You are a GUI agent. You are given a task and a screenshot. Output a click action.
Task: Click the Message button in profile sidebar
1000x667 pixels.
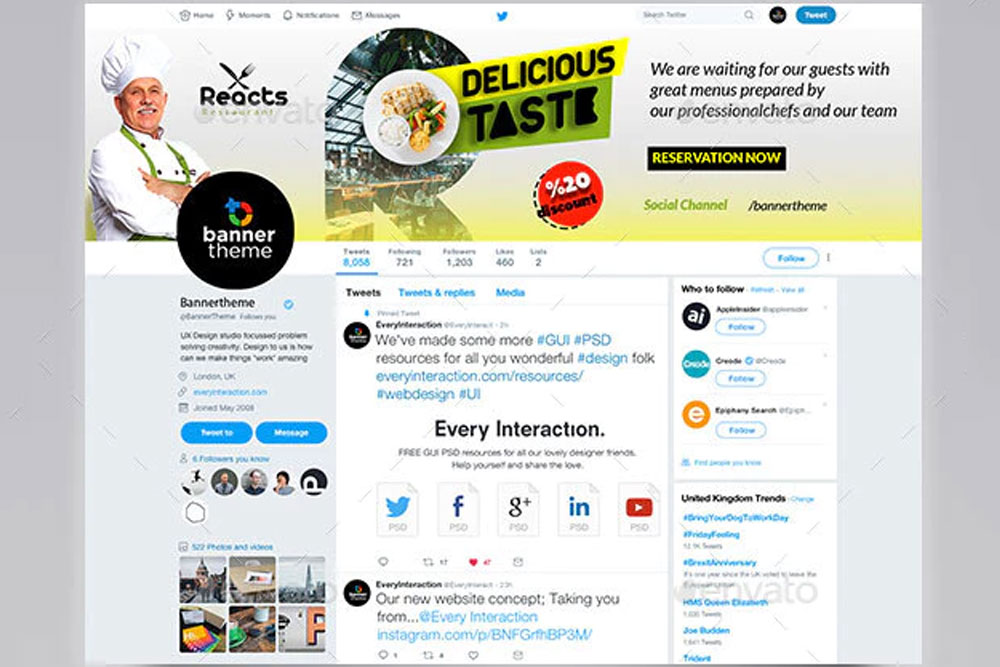click(x=291, y=432)
